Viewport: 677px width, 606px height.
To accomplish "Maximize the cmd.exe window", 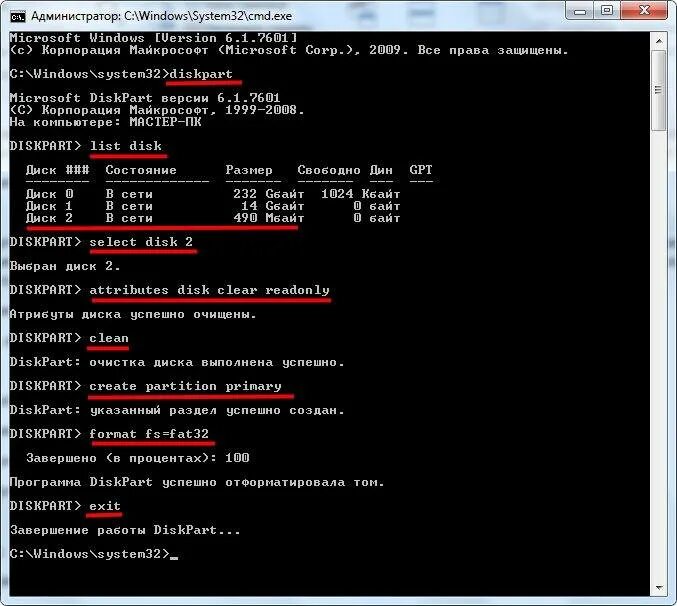I will [607, 10].
